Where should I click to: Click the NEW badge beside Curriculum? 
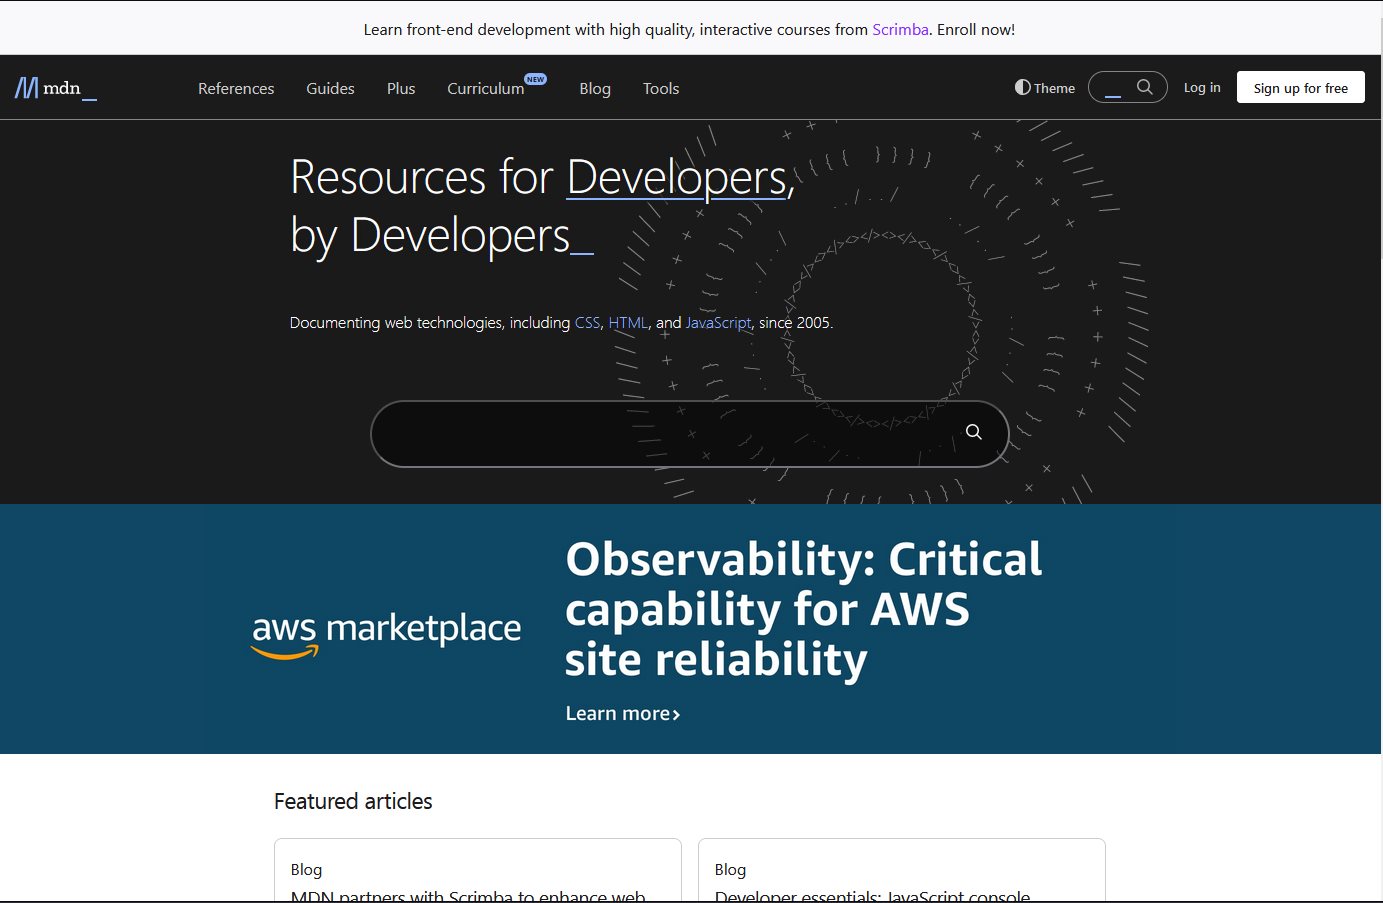pyautogui.click(x=536, y=79)
